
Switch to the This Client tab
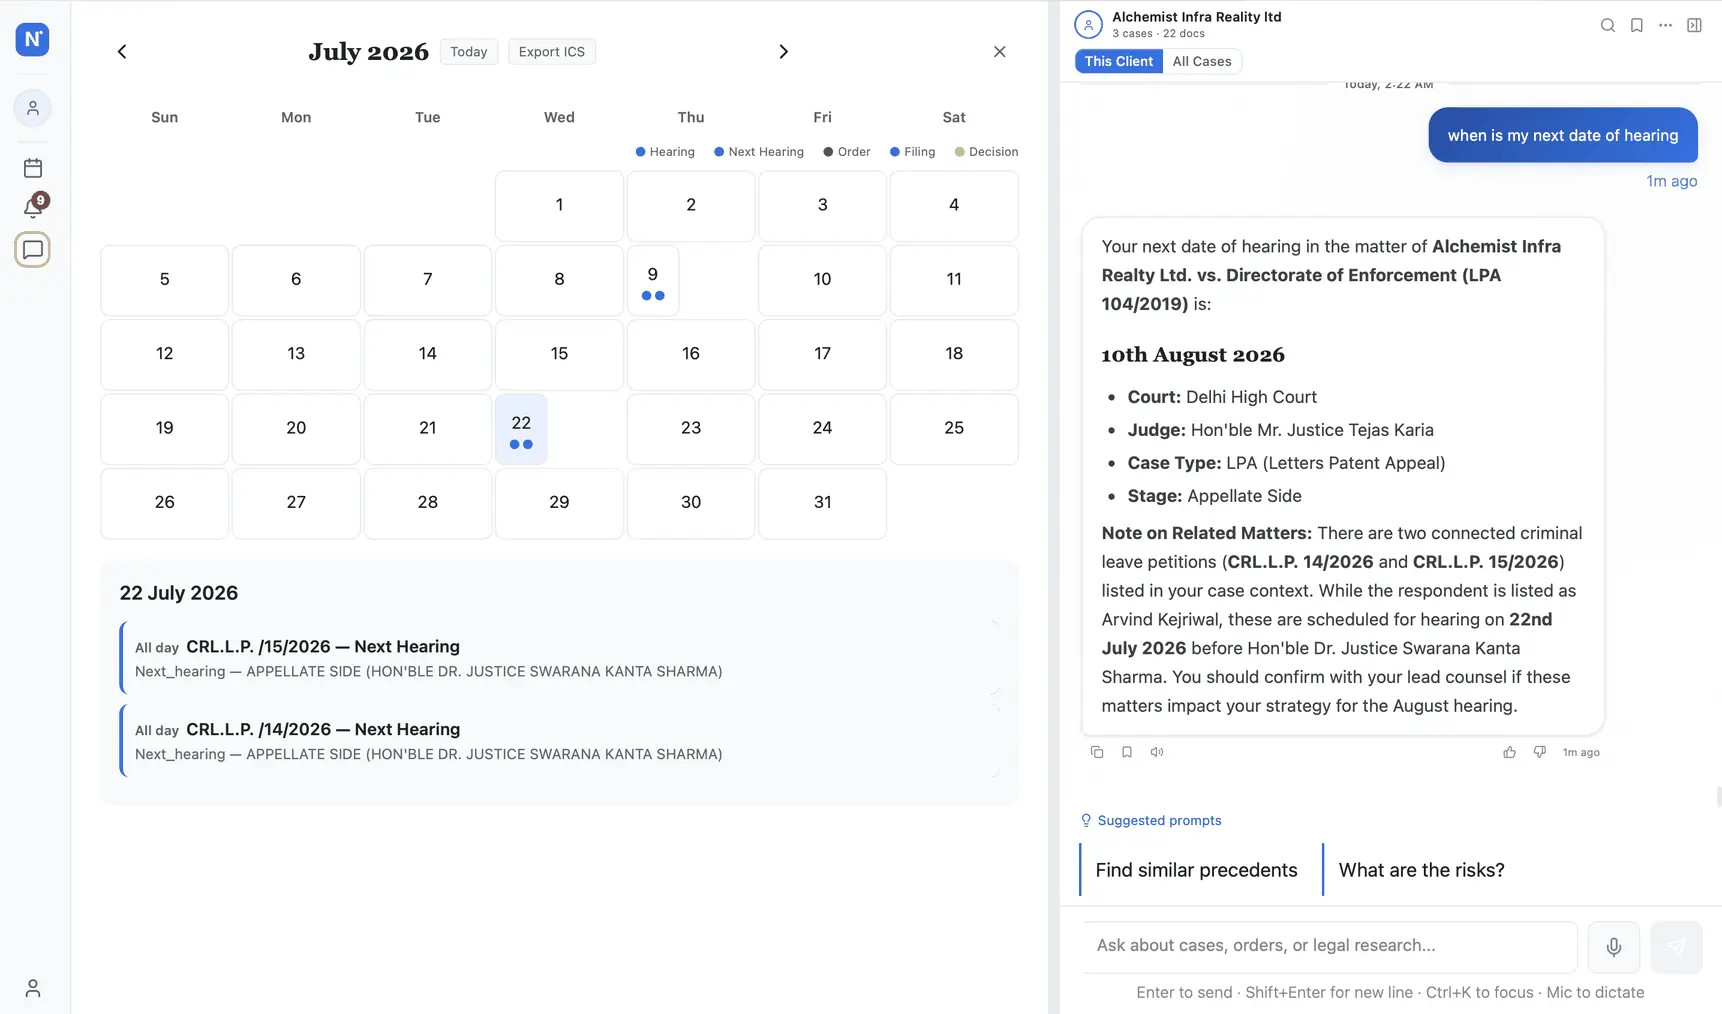[x=1118, y=61]
